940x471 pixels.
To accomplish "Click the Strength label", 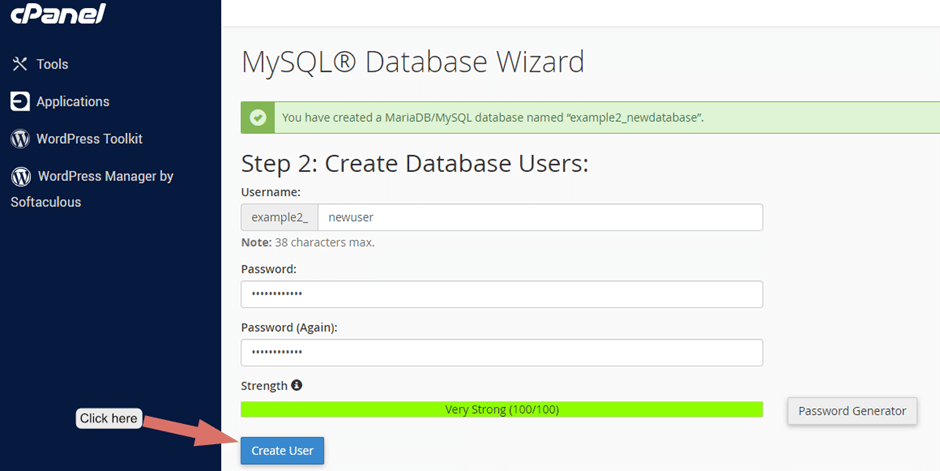I will click(x=264, y=386).
